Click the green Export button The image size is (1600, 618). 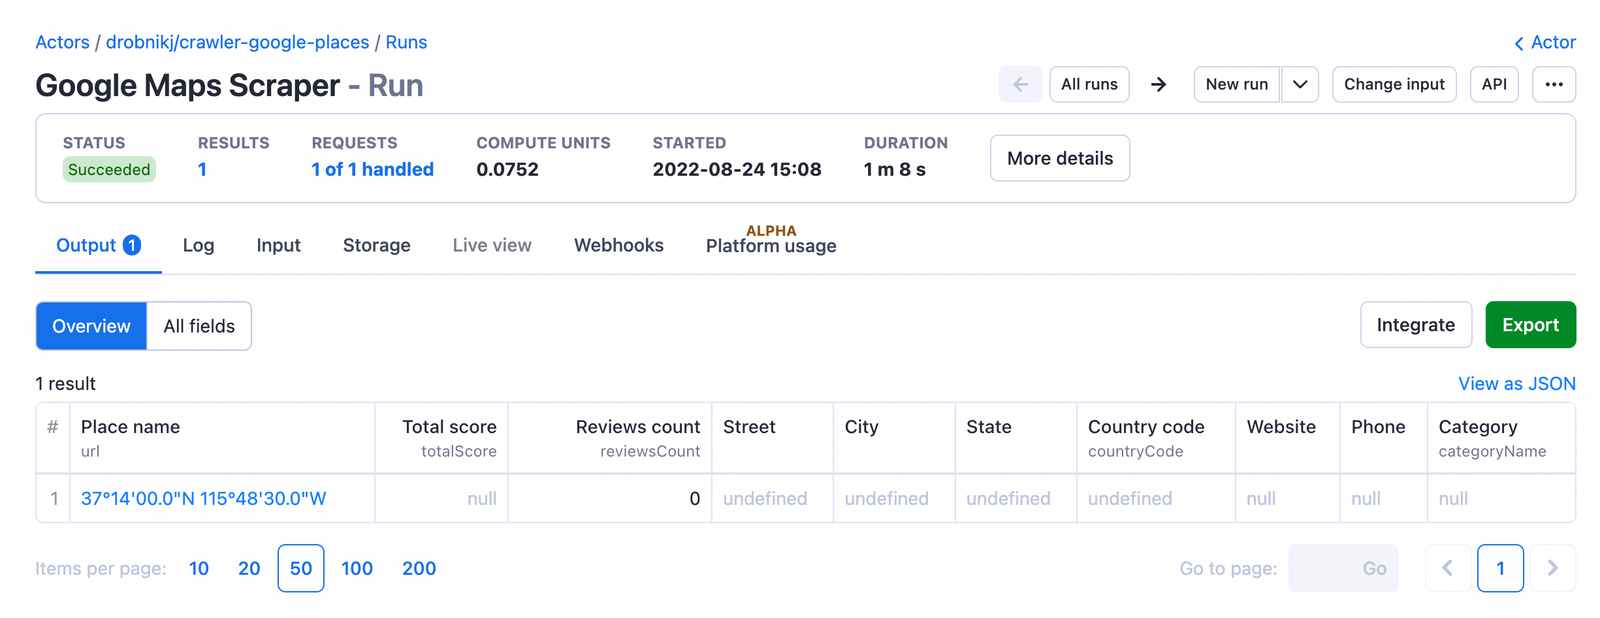[x=1530, y=325]
